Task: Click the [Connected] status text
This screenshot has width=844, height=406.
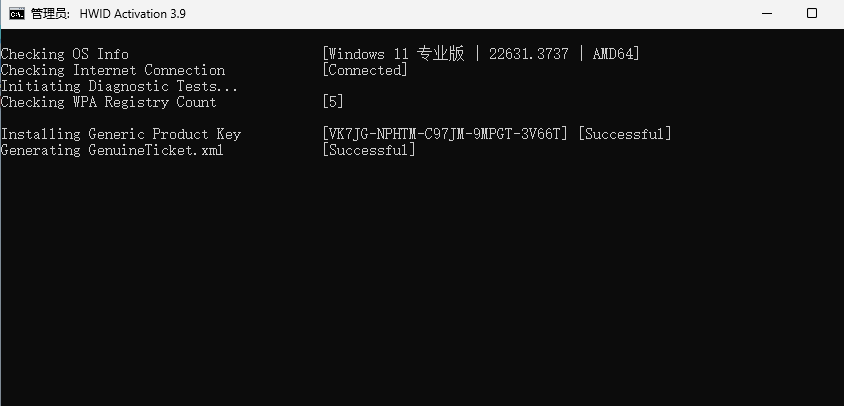Action: (365, 70)
